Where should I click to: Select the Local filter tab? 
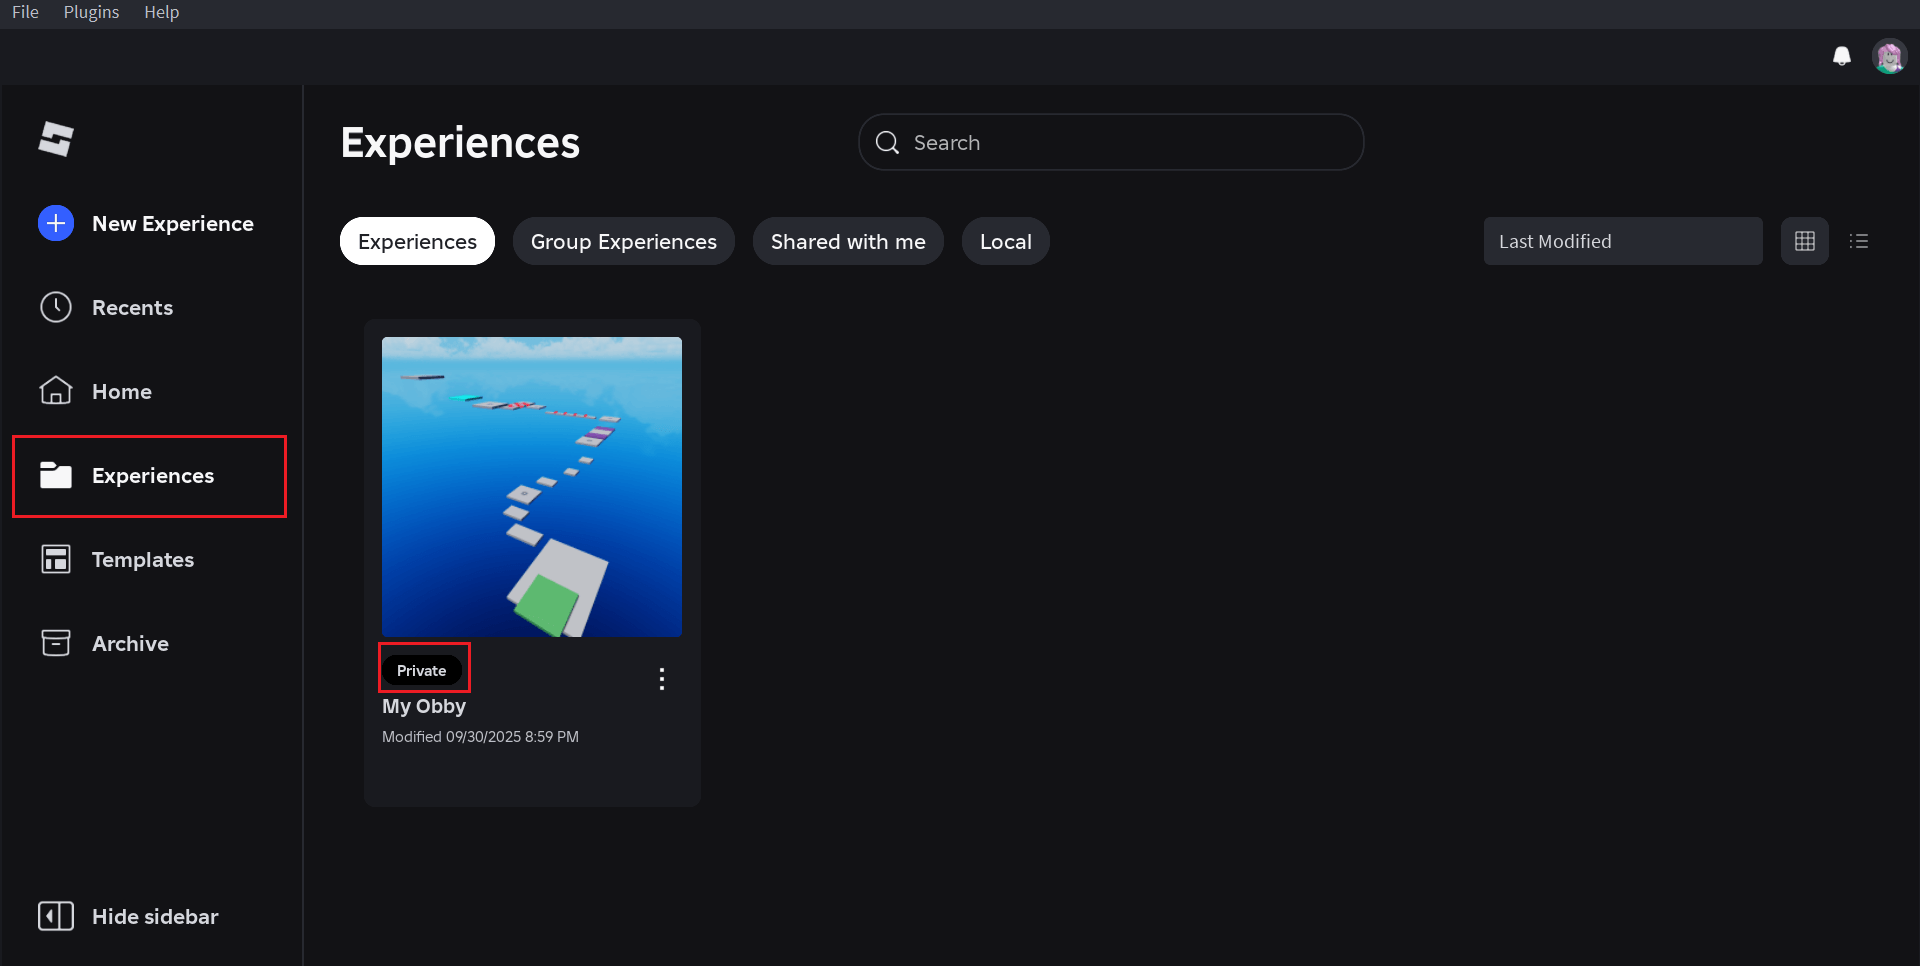pos(1005,241)
